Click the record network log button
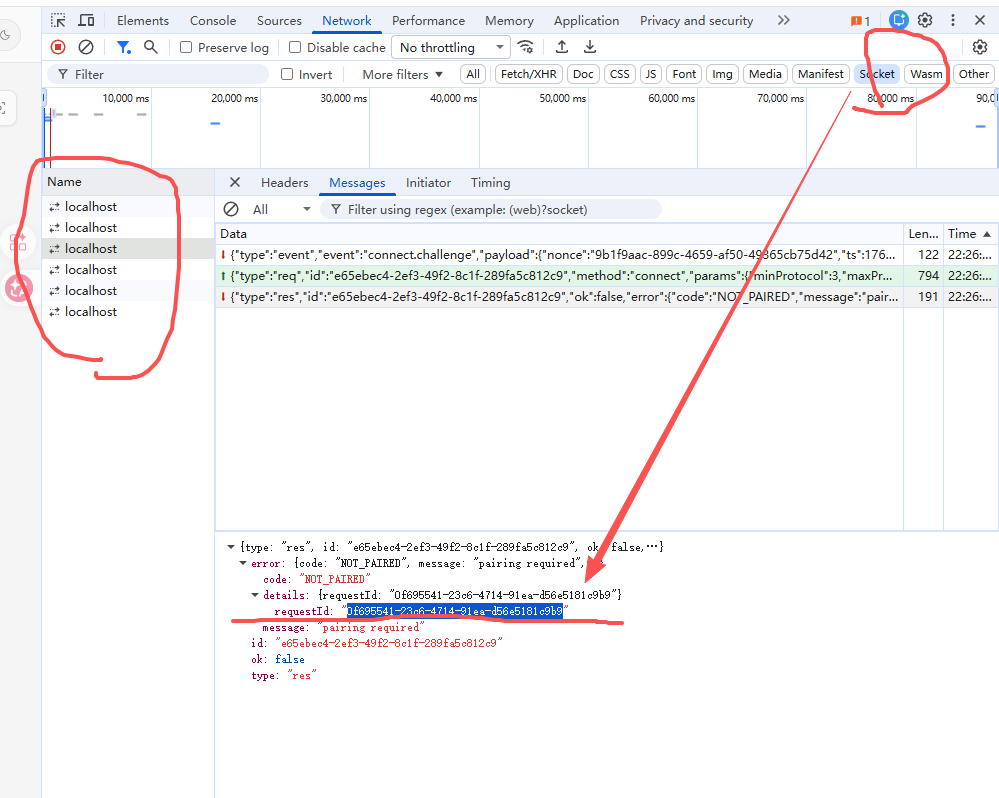This screenshot has width=999, height=798. coord(58,47)
